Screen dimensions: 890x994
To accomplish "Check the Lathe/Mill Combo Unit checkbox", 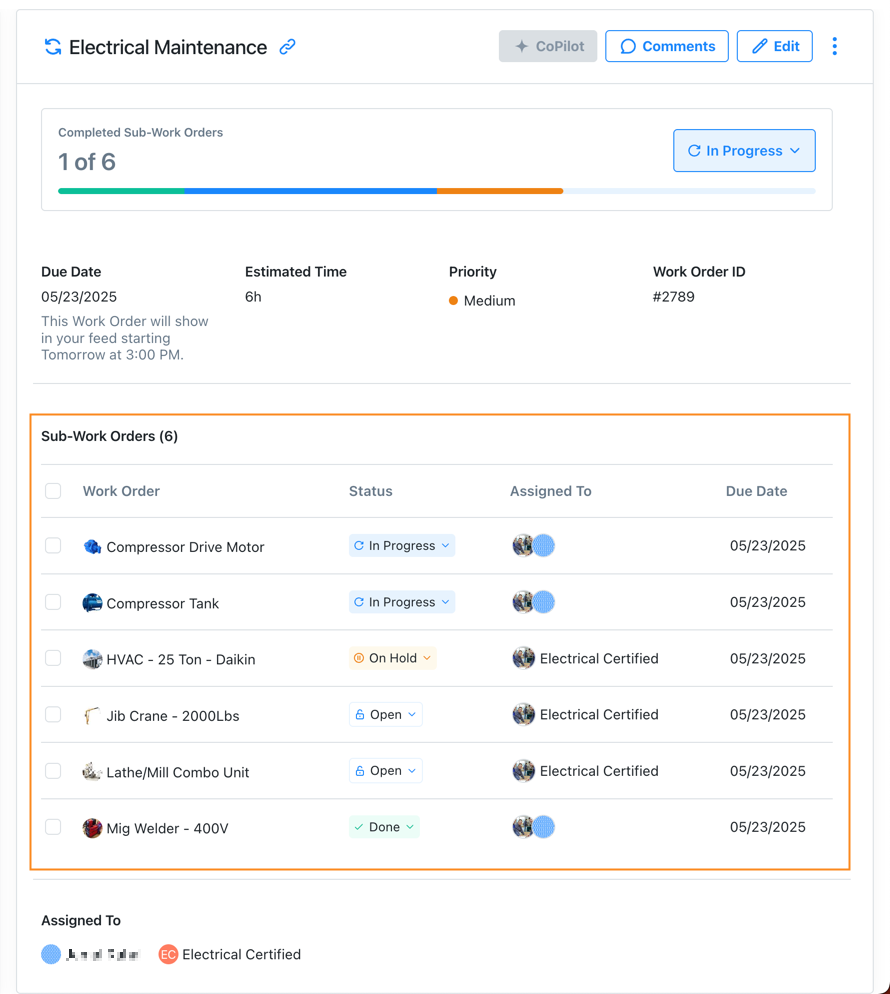I will point(53,771).
